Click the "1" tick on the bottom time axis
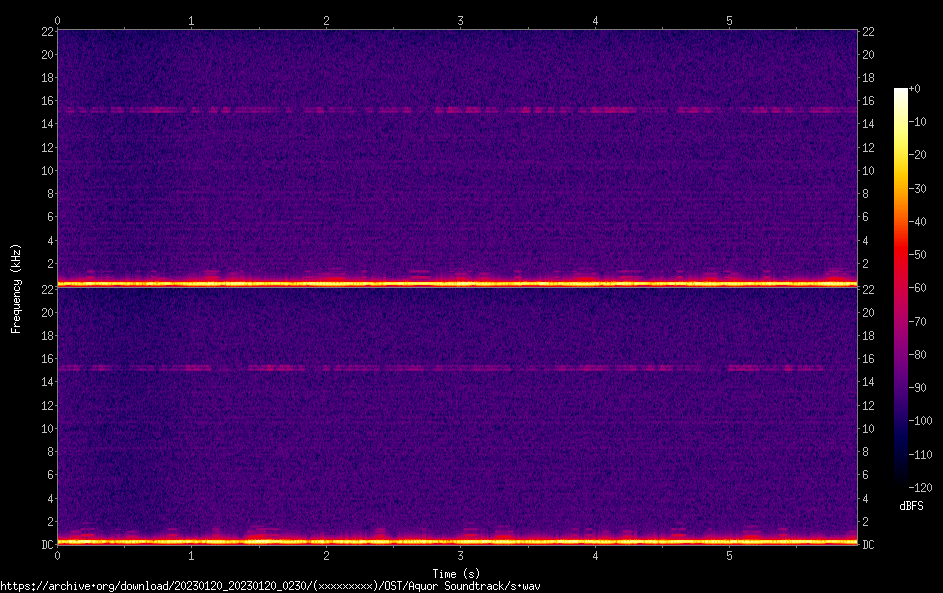Screen dimensions: 943x593 point(191,555)
